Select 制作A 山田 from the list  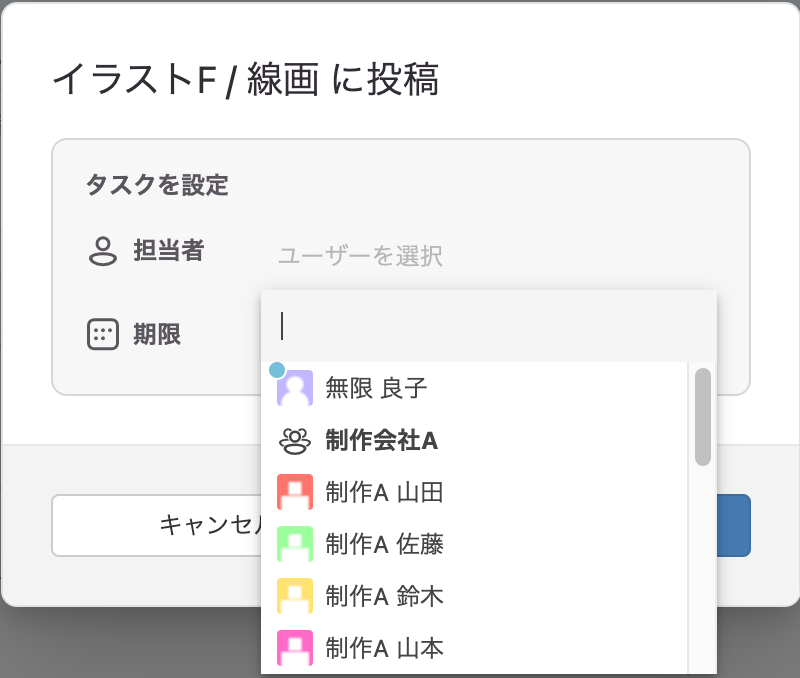(474, 492)
